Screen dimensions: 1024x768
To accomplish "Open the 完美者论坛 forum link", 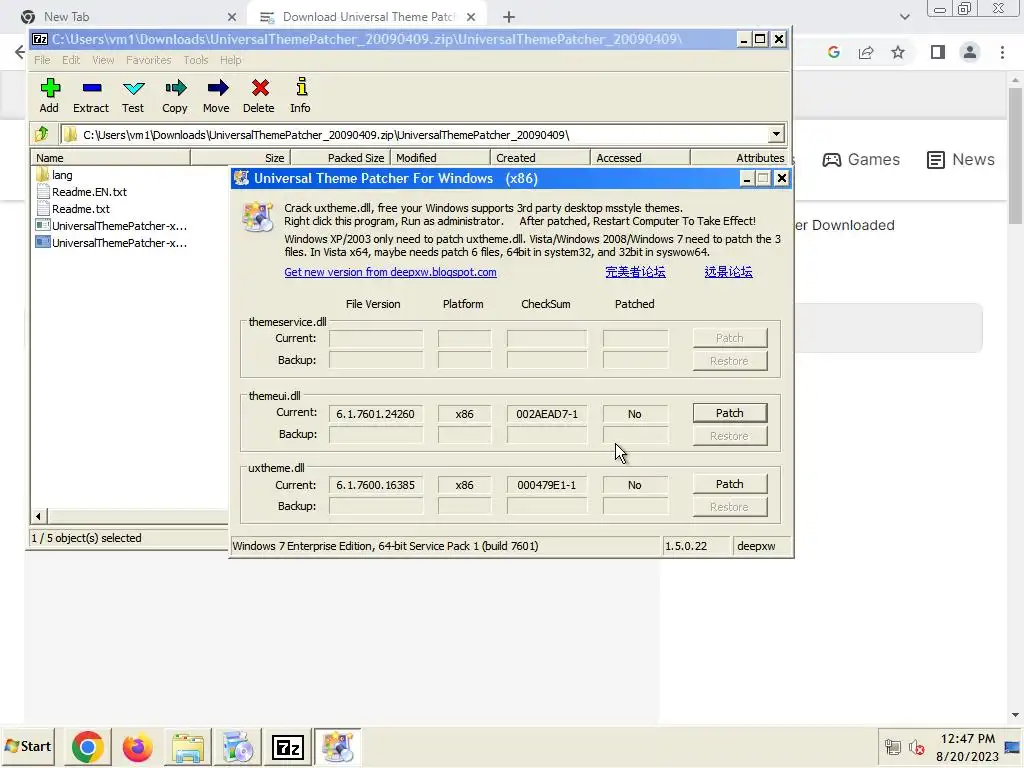I will click(635, 272).
